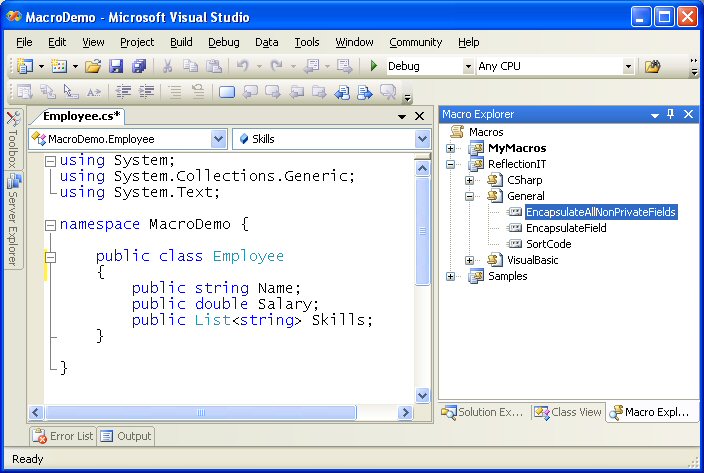The width and height of the screenshot is (704, 473).
Task: Close the Macro Explorer panel
Action: (688, 114)
